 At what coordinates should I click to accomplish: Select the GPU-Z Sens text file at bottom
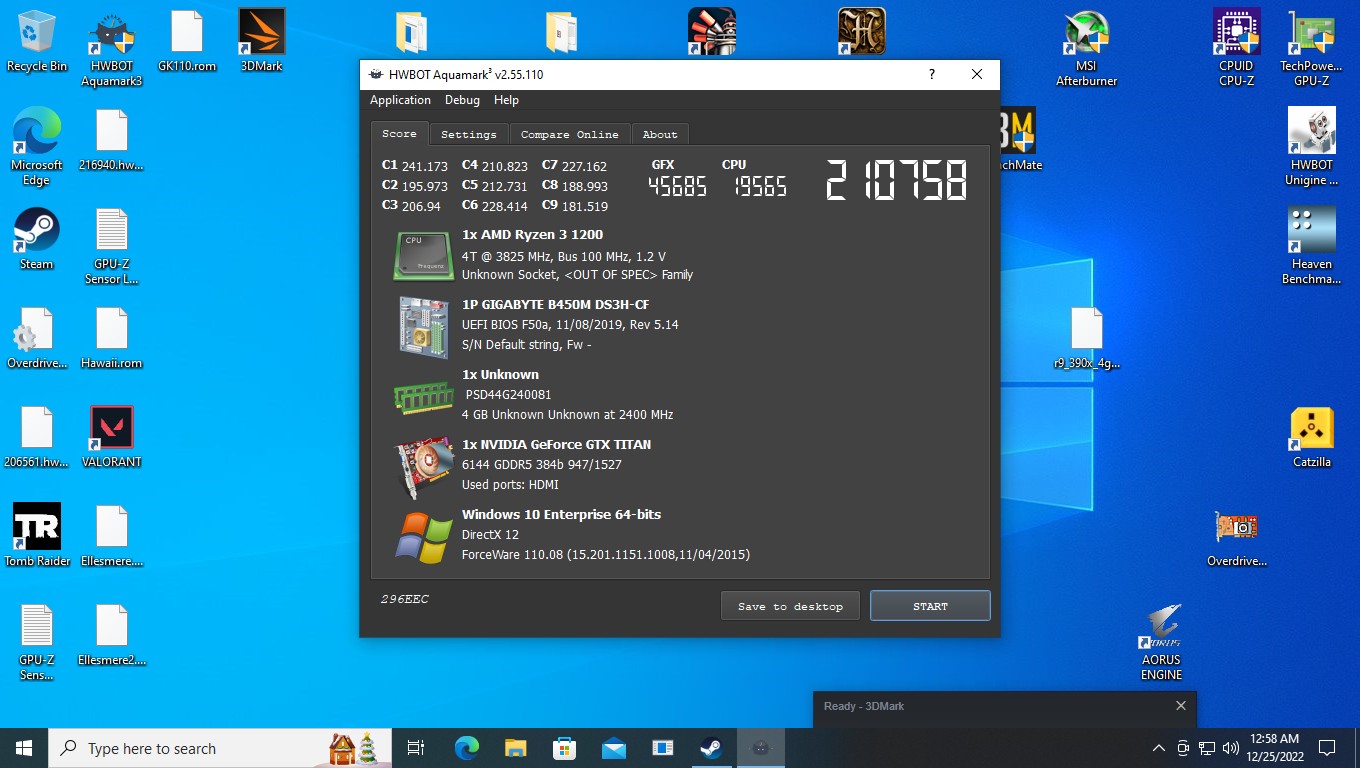(36, 642)
